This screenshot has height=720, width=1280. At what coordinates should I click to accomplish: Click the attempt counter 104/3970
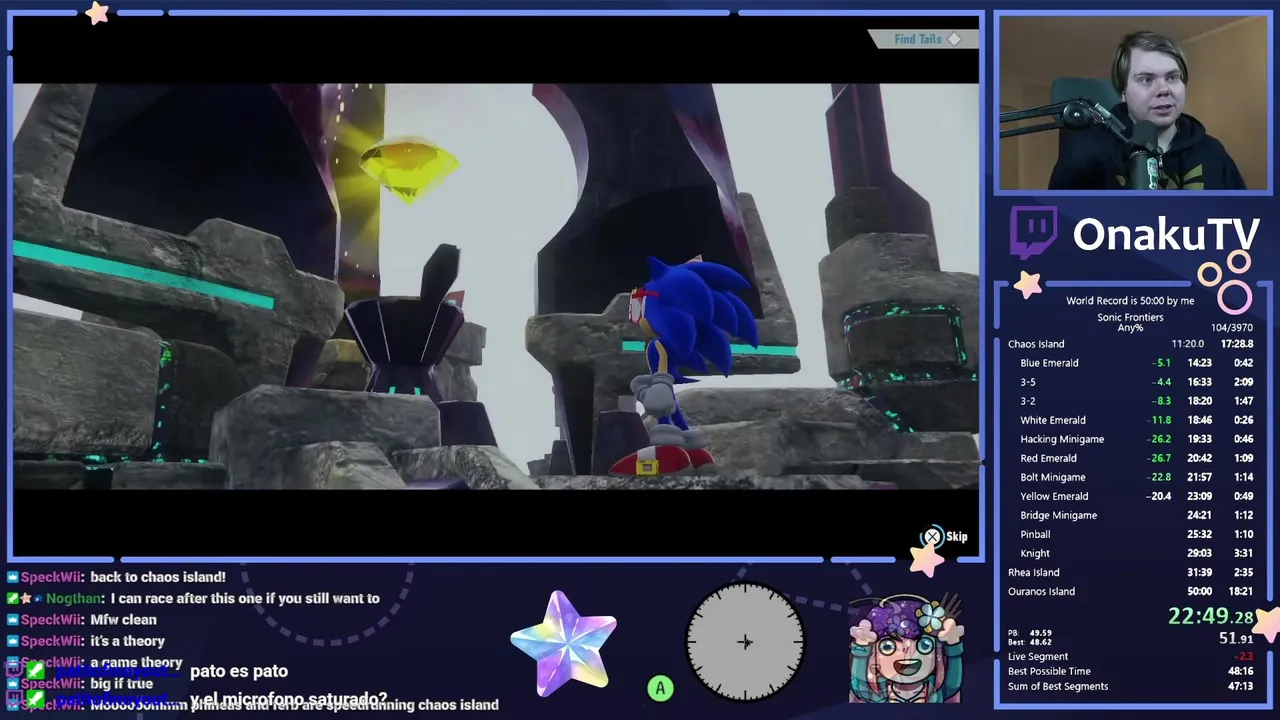[x=1231, y=327]
